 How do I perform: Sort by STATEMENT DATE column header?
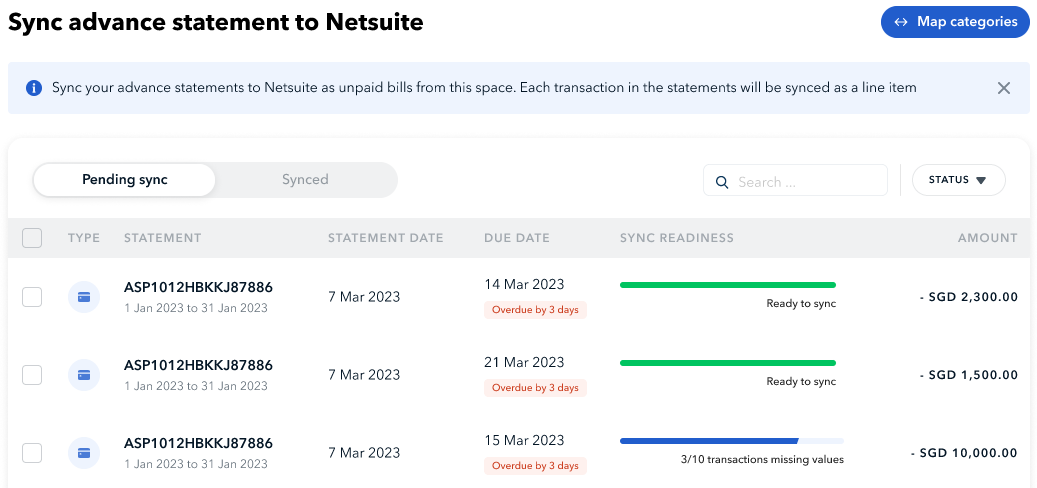386,238
